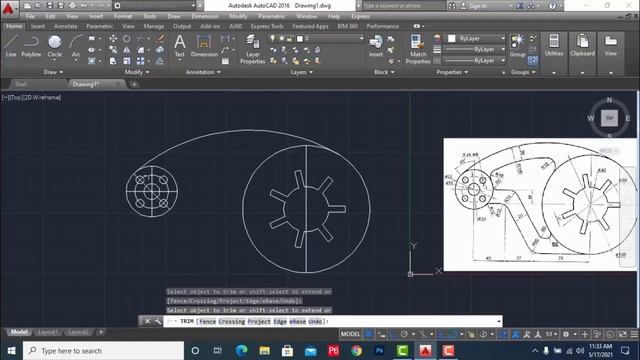Expand the Annotation panel
The height and width of the screenshot is (360, 640).
[203, 72]
